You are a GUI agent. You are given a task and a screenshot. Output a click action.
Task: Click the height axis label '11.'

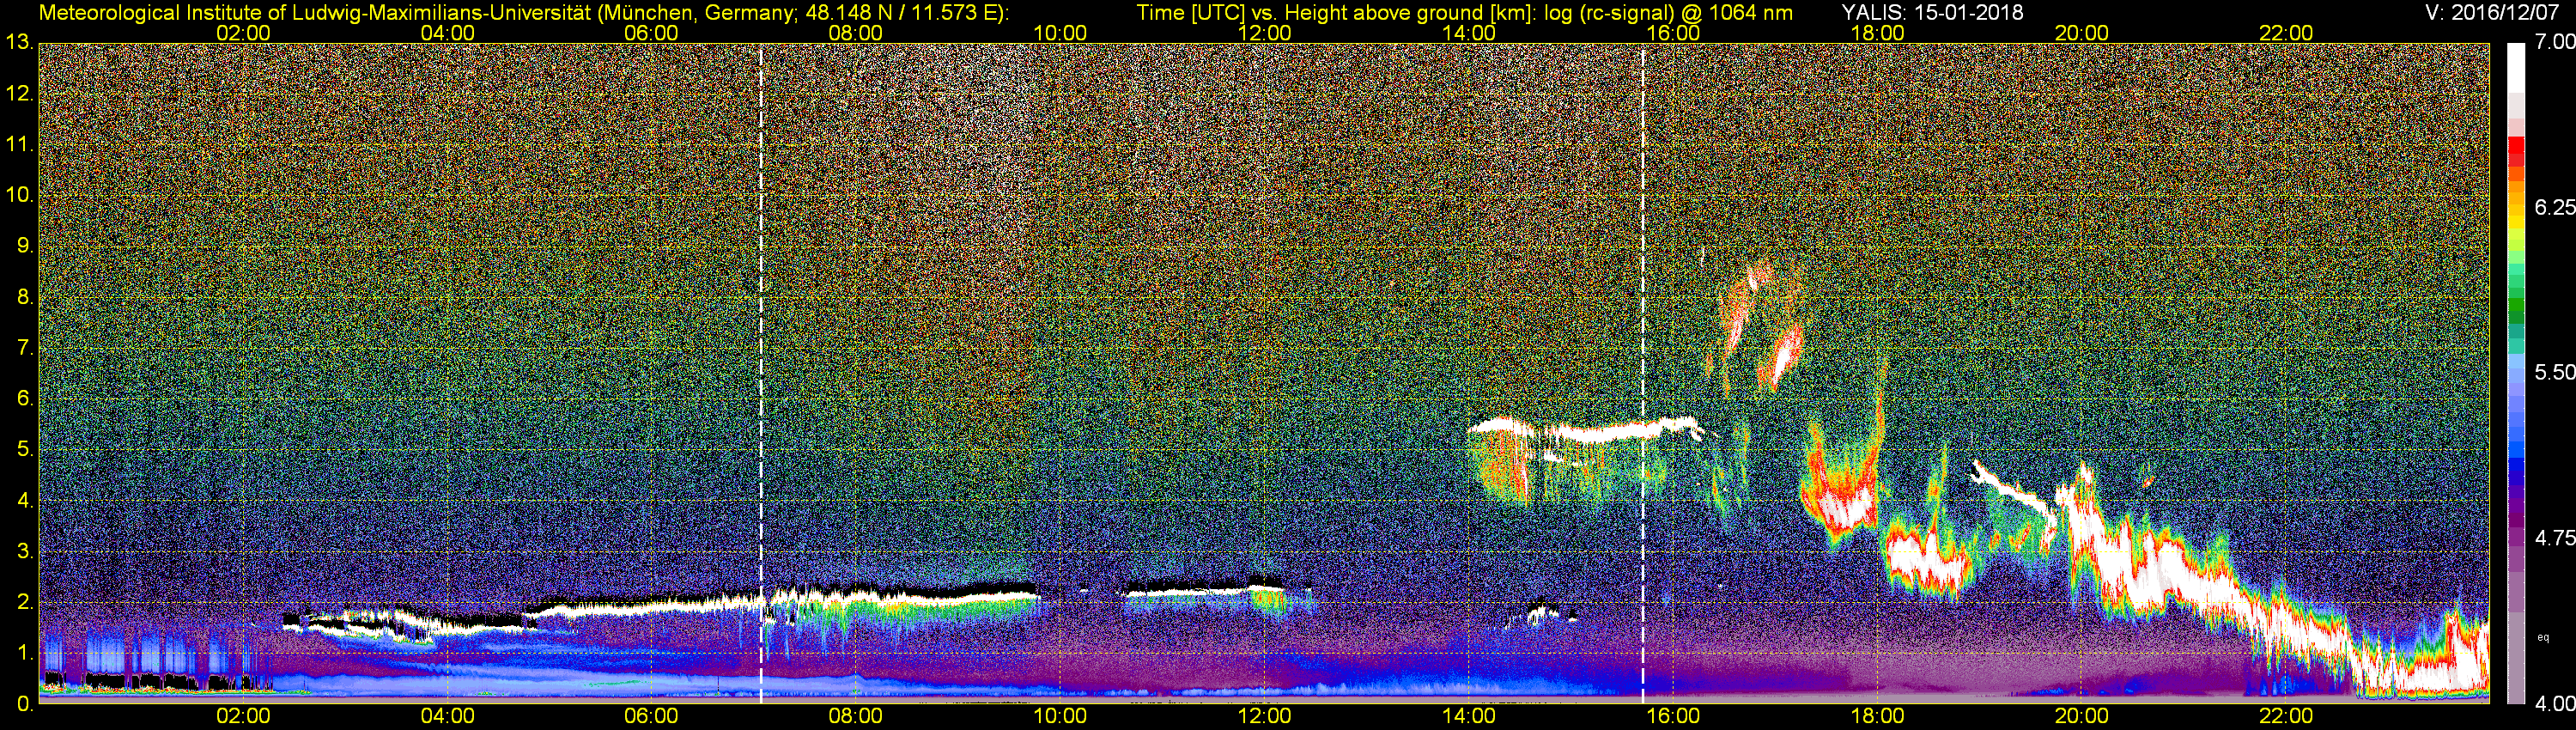[x=19, y=144]
